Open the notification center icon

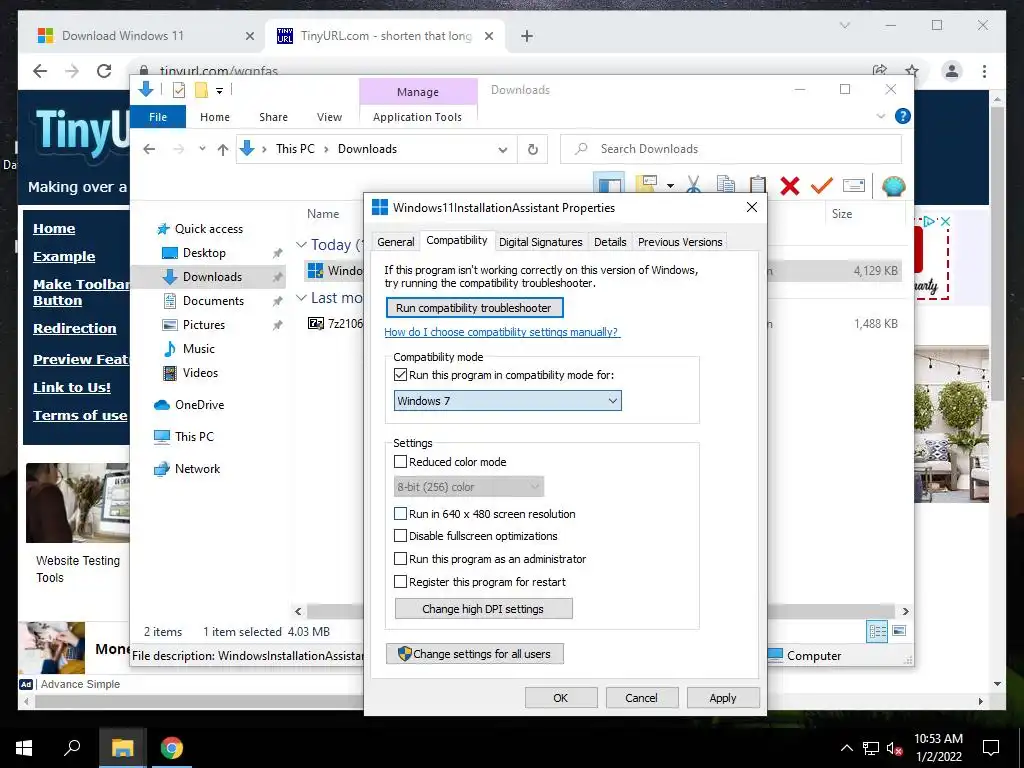click(991, 748)
